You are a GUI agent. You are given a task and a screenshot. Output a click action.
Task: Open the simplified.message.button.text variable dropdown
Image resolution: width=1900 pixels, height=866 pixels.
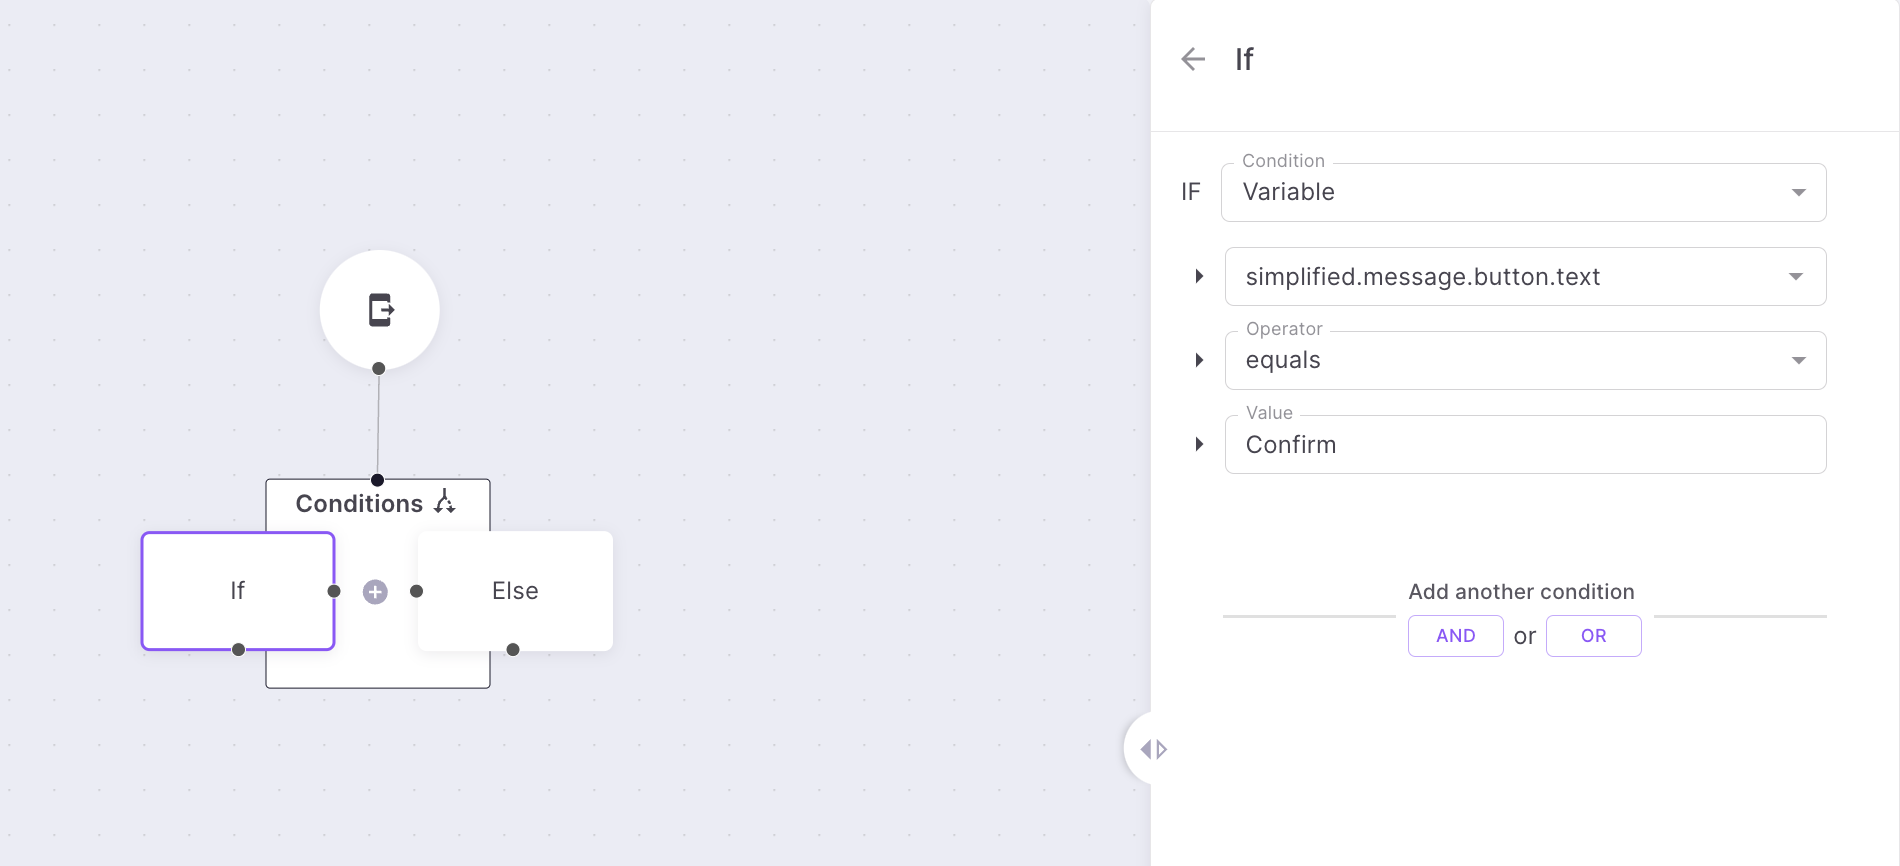[1525, 277]
